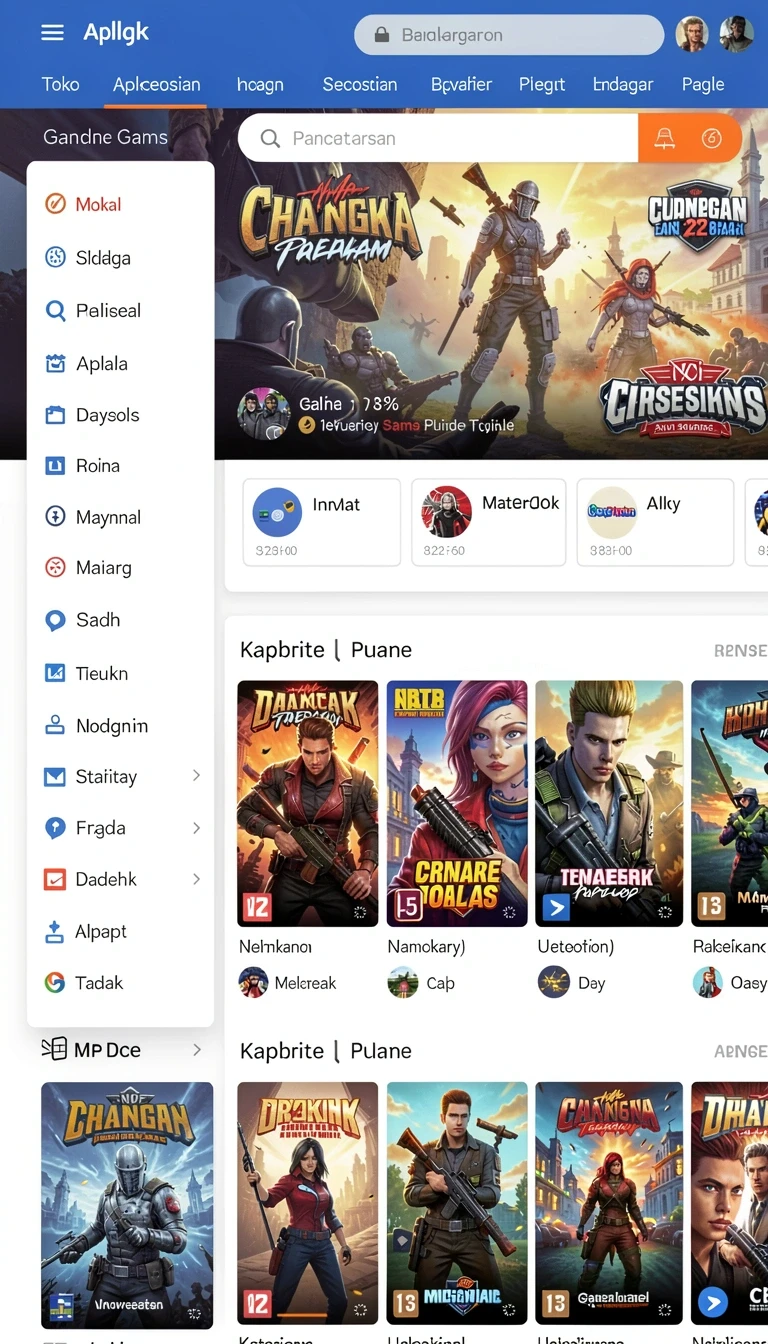Click the Dadehk red icon
The height and width of the screenshot is (1344, 768).
tap(56, 880)
